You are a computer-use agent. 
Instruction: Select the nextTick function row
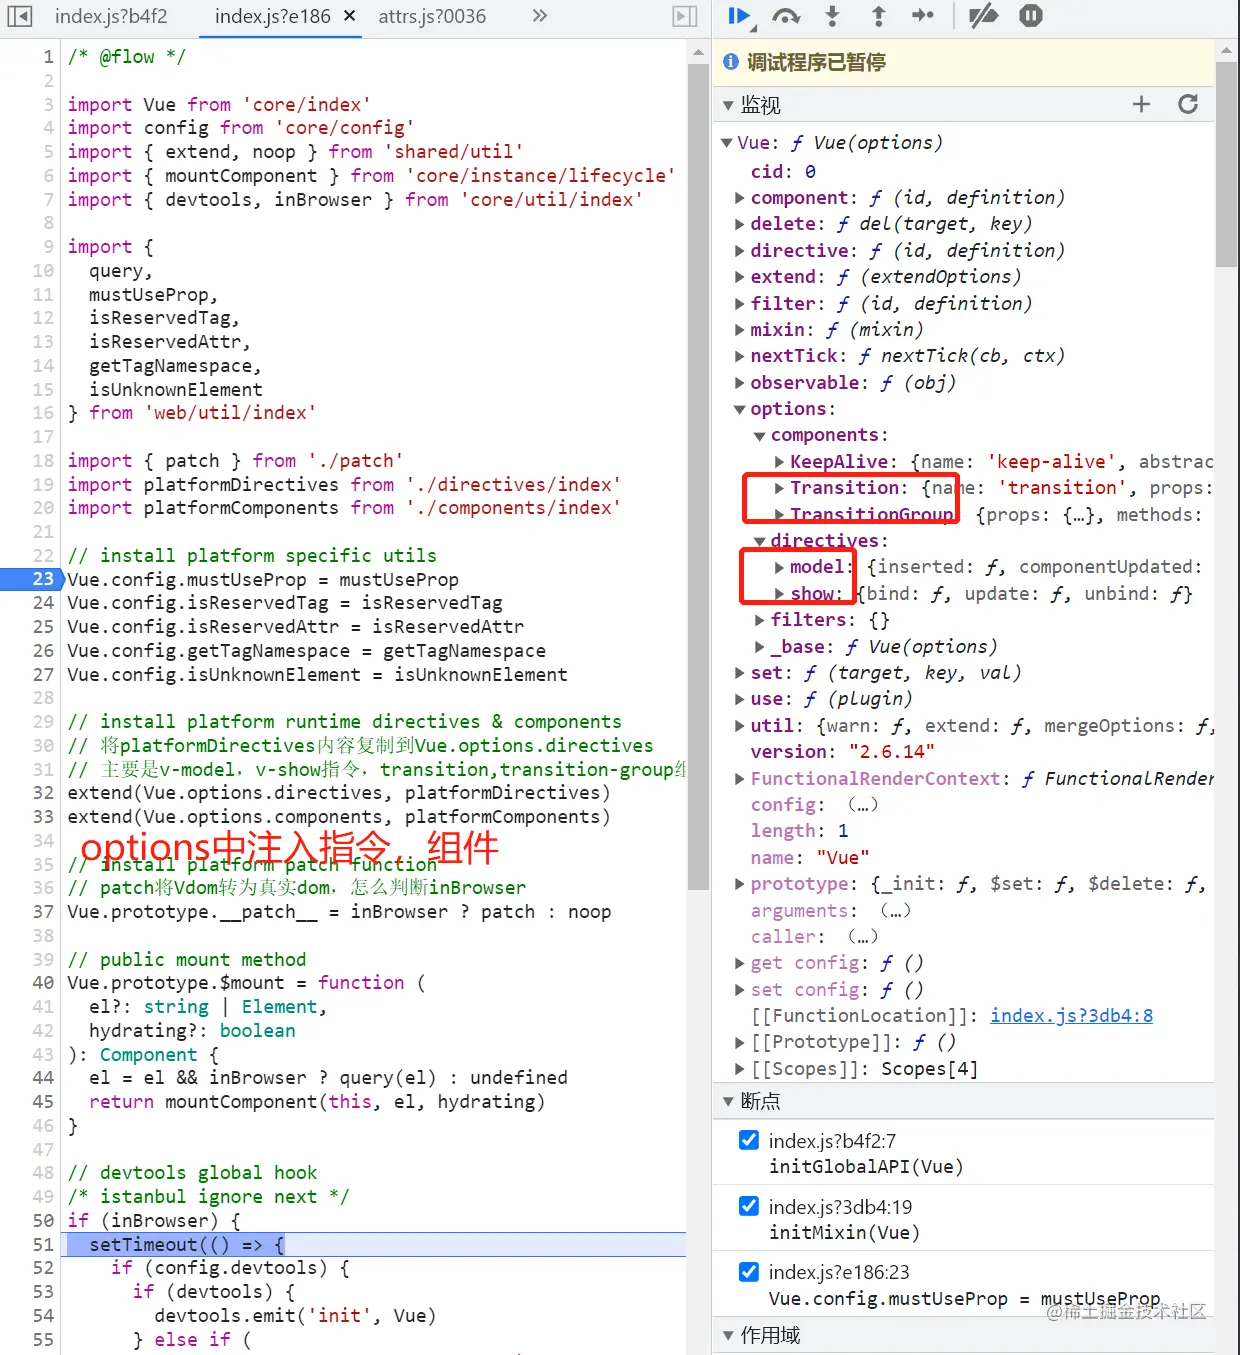pyautogui.click(x=908, y=356)
